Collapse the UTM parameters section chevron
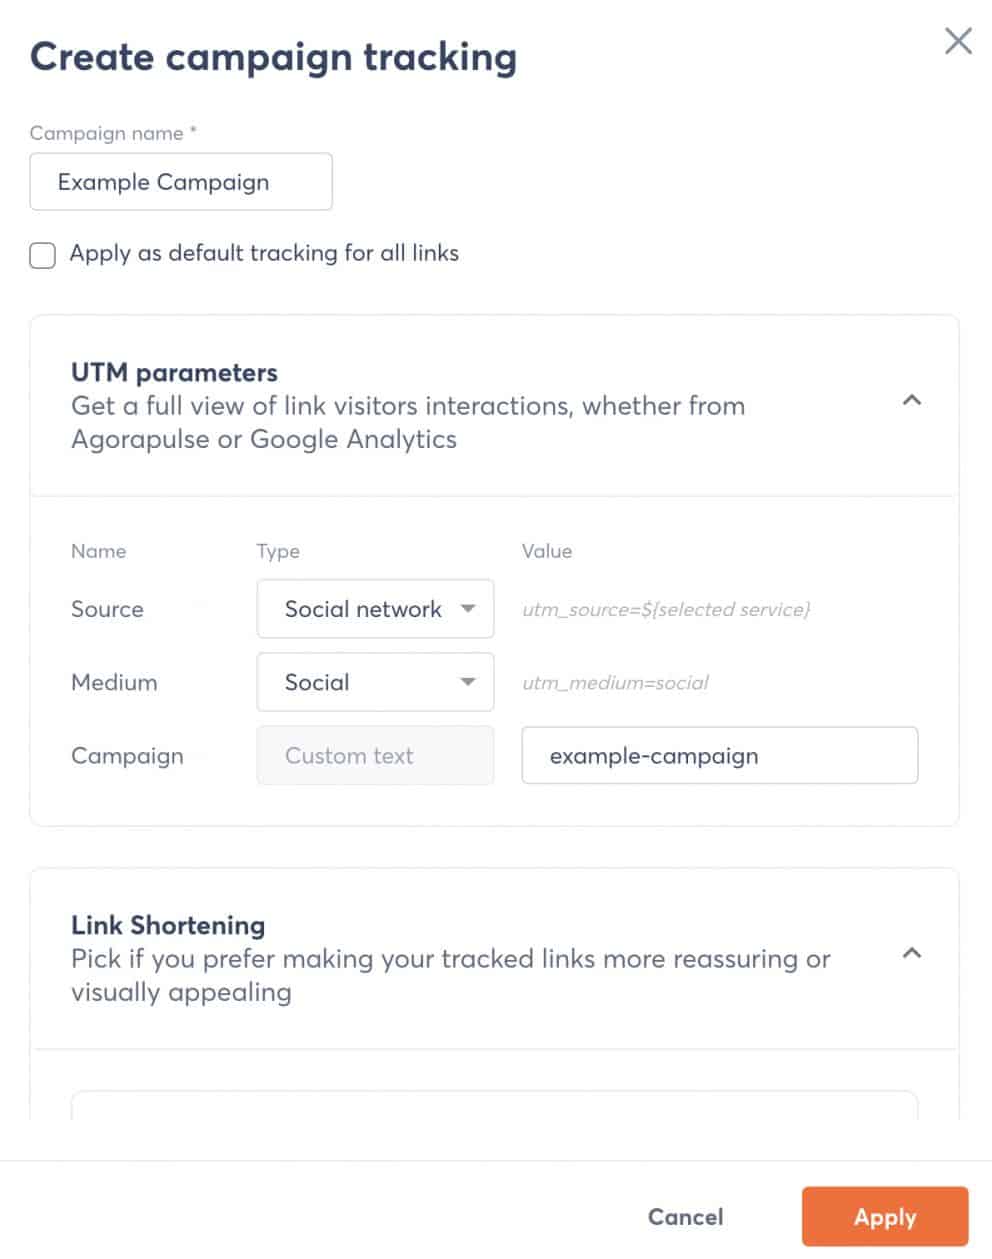The width and height of the screenshot is (992, 1259). (911, 400)
